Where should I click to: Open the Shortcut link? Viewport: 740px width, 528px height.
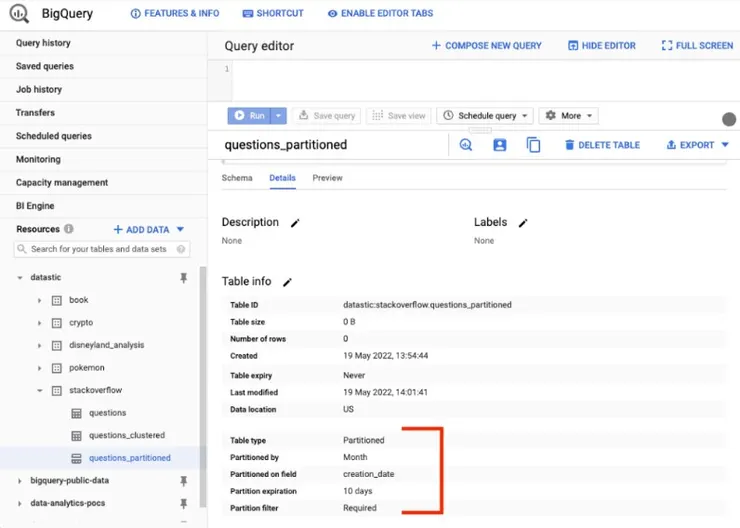pos(273,13)
